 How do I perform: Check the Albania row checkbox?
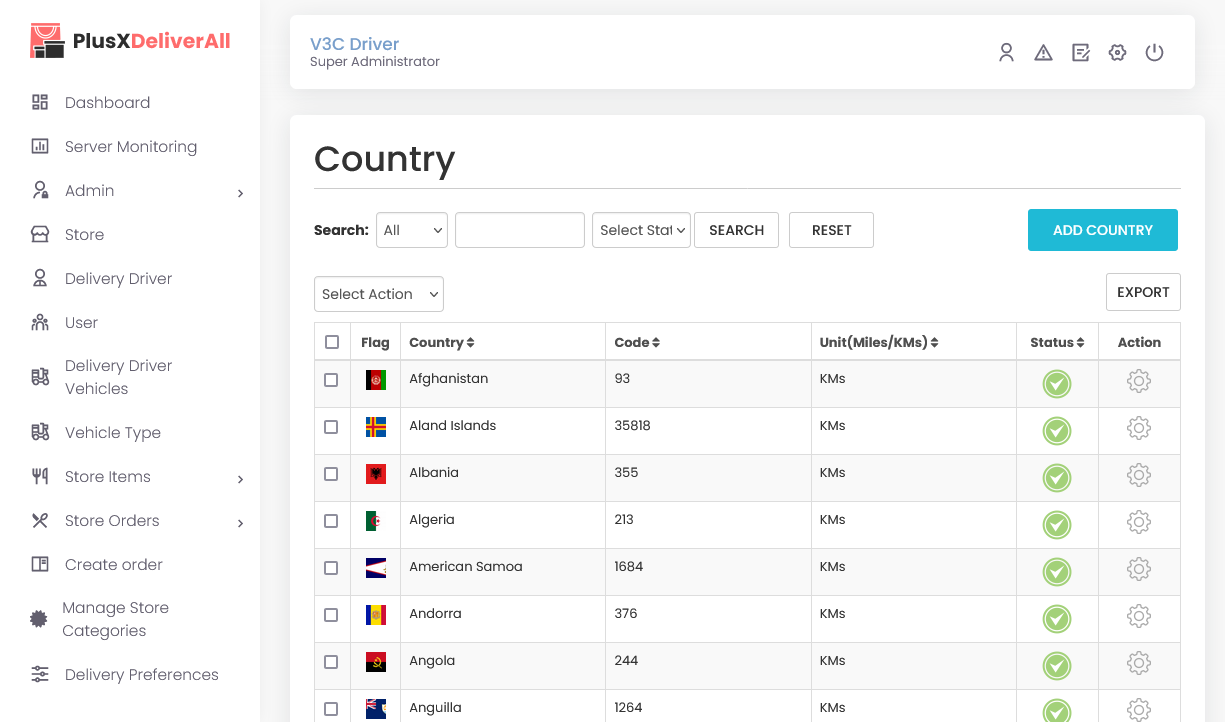[331, 474]
